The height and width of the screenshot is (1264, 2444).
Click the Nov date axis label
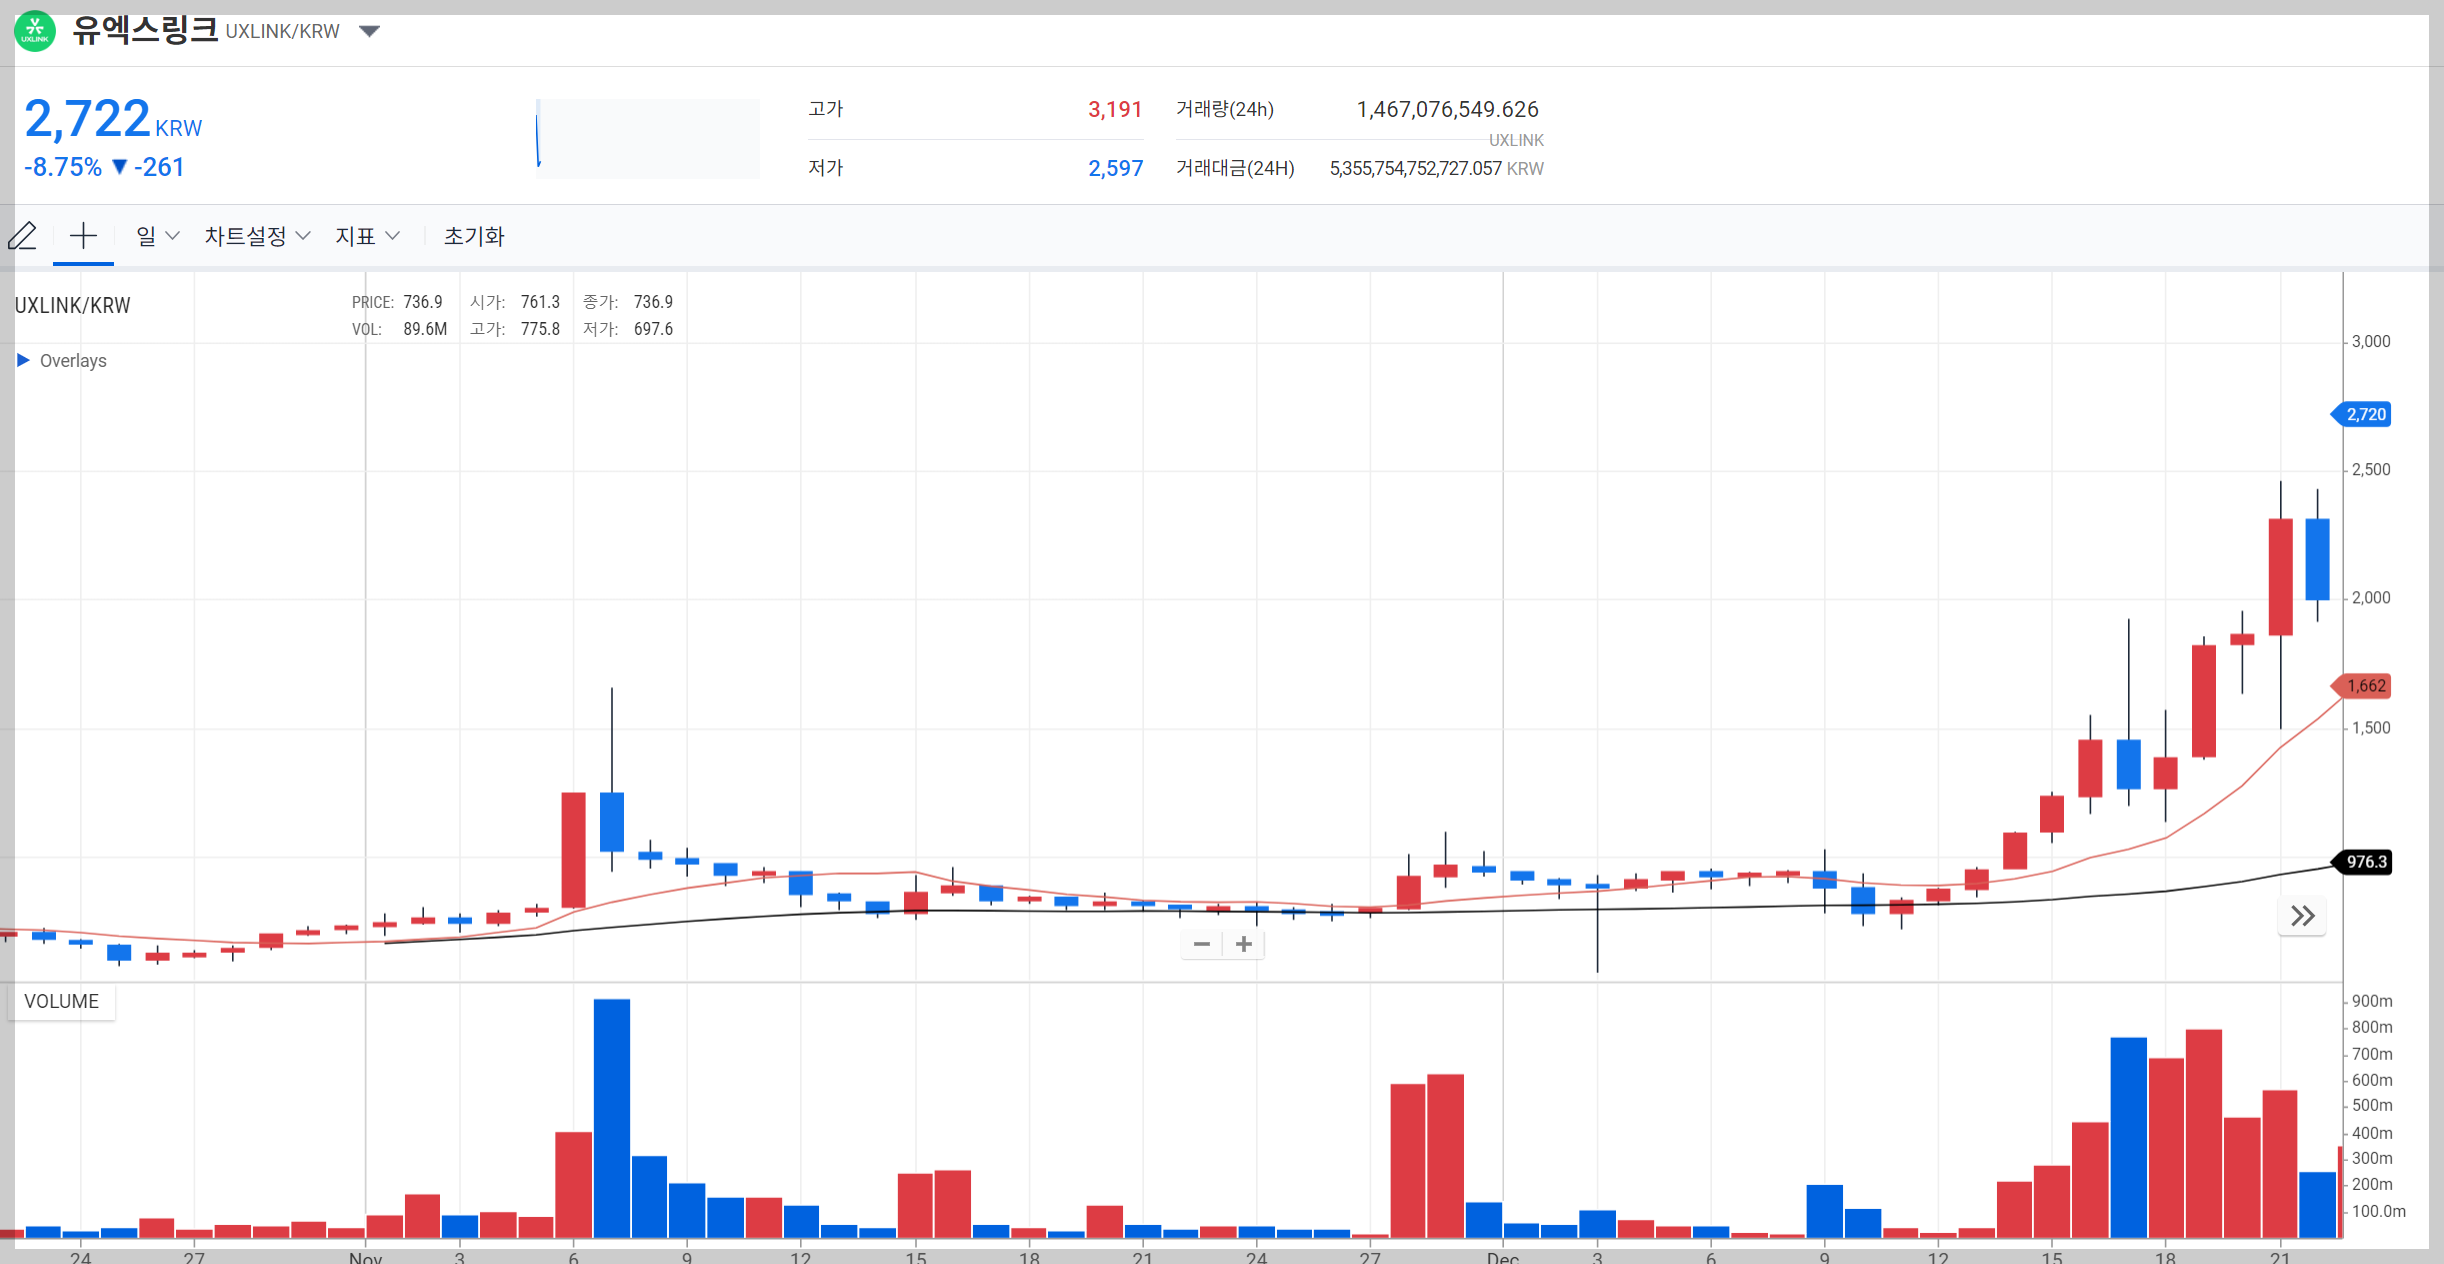tap(366, 1257)
